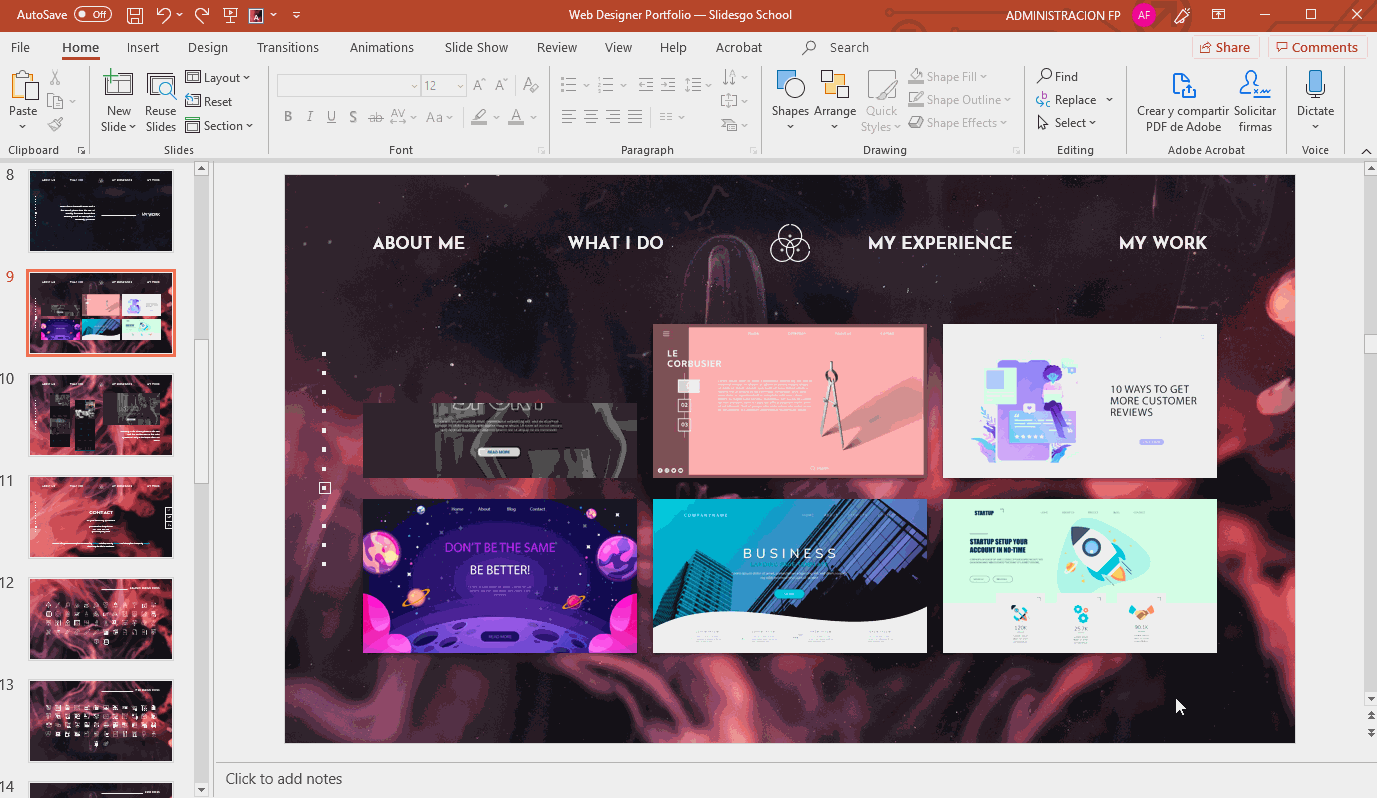This screenshot has height=798, width=1377.
Task: Open the Slide Show tab
Action: tap(476, 47)
